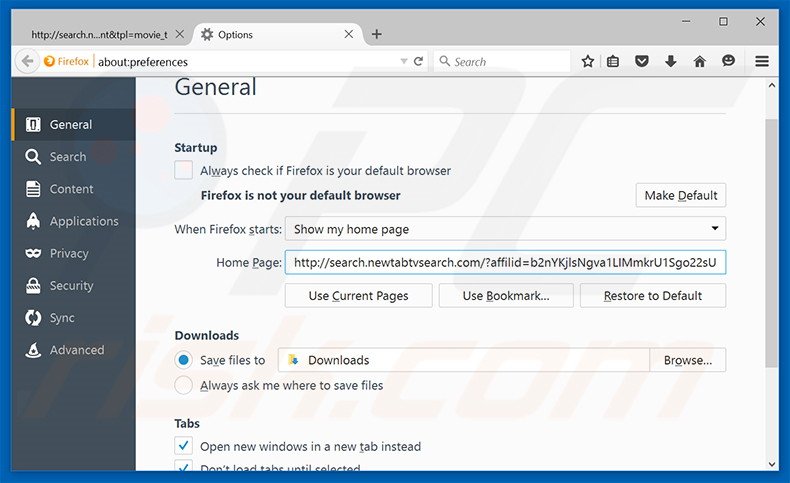Click the Firefox identity icon in address bar
The width and height of the screenshot is (790, 483).
[49, 61]
